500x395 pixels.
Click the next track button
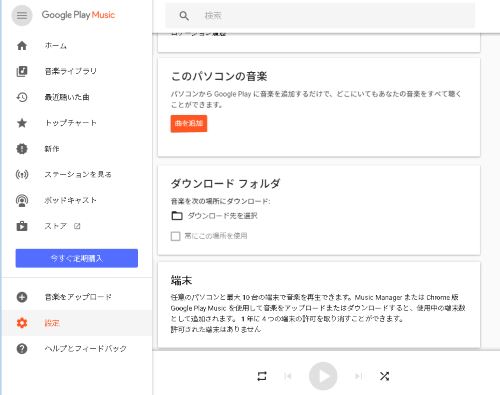(x=358, y=376)
